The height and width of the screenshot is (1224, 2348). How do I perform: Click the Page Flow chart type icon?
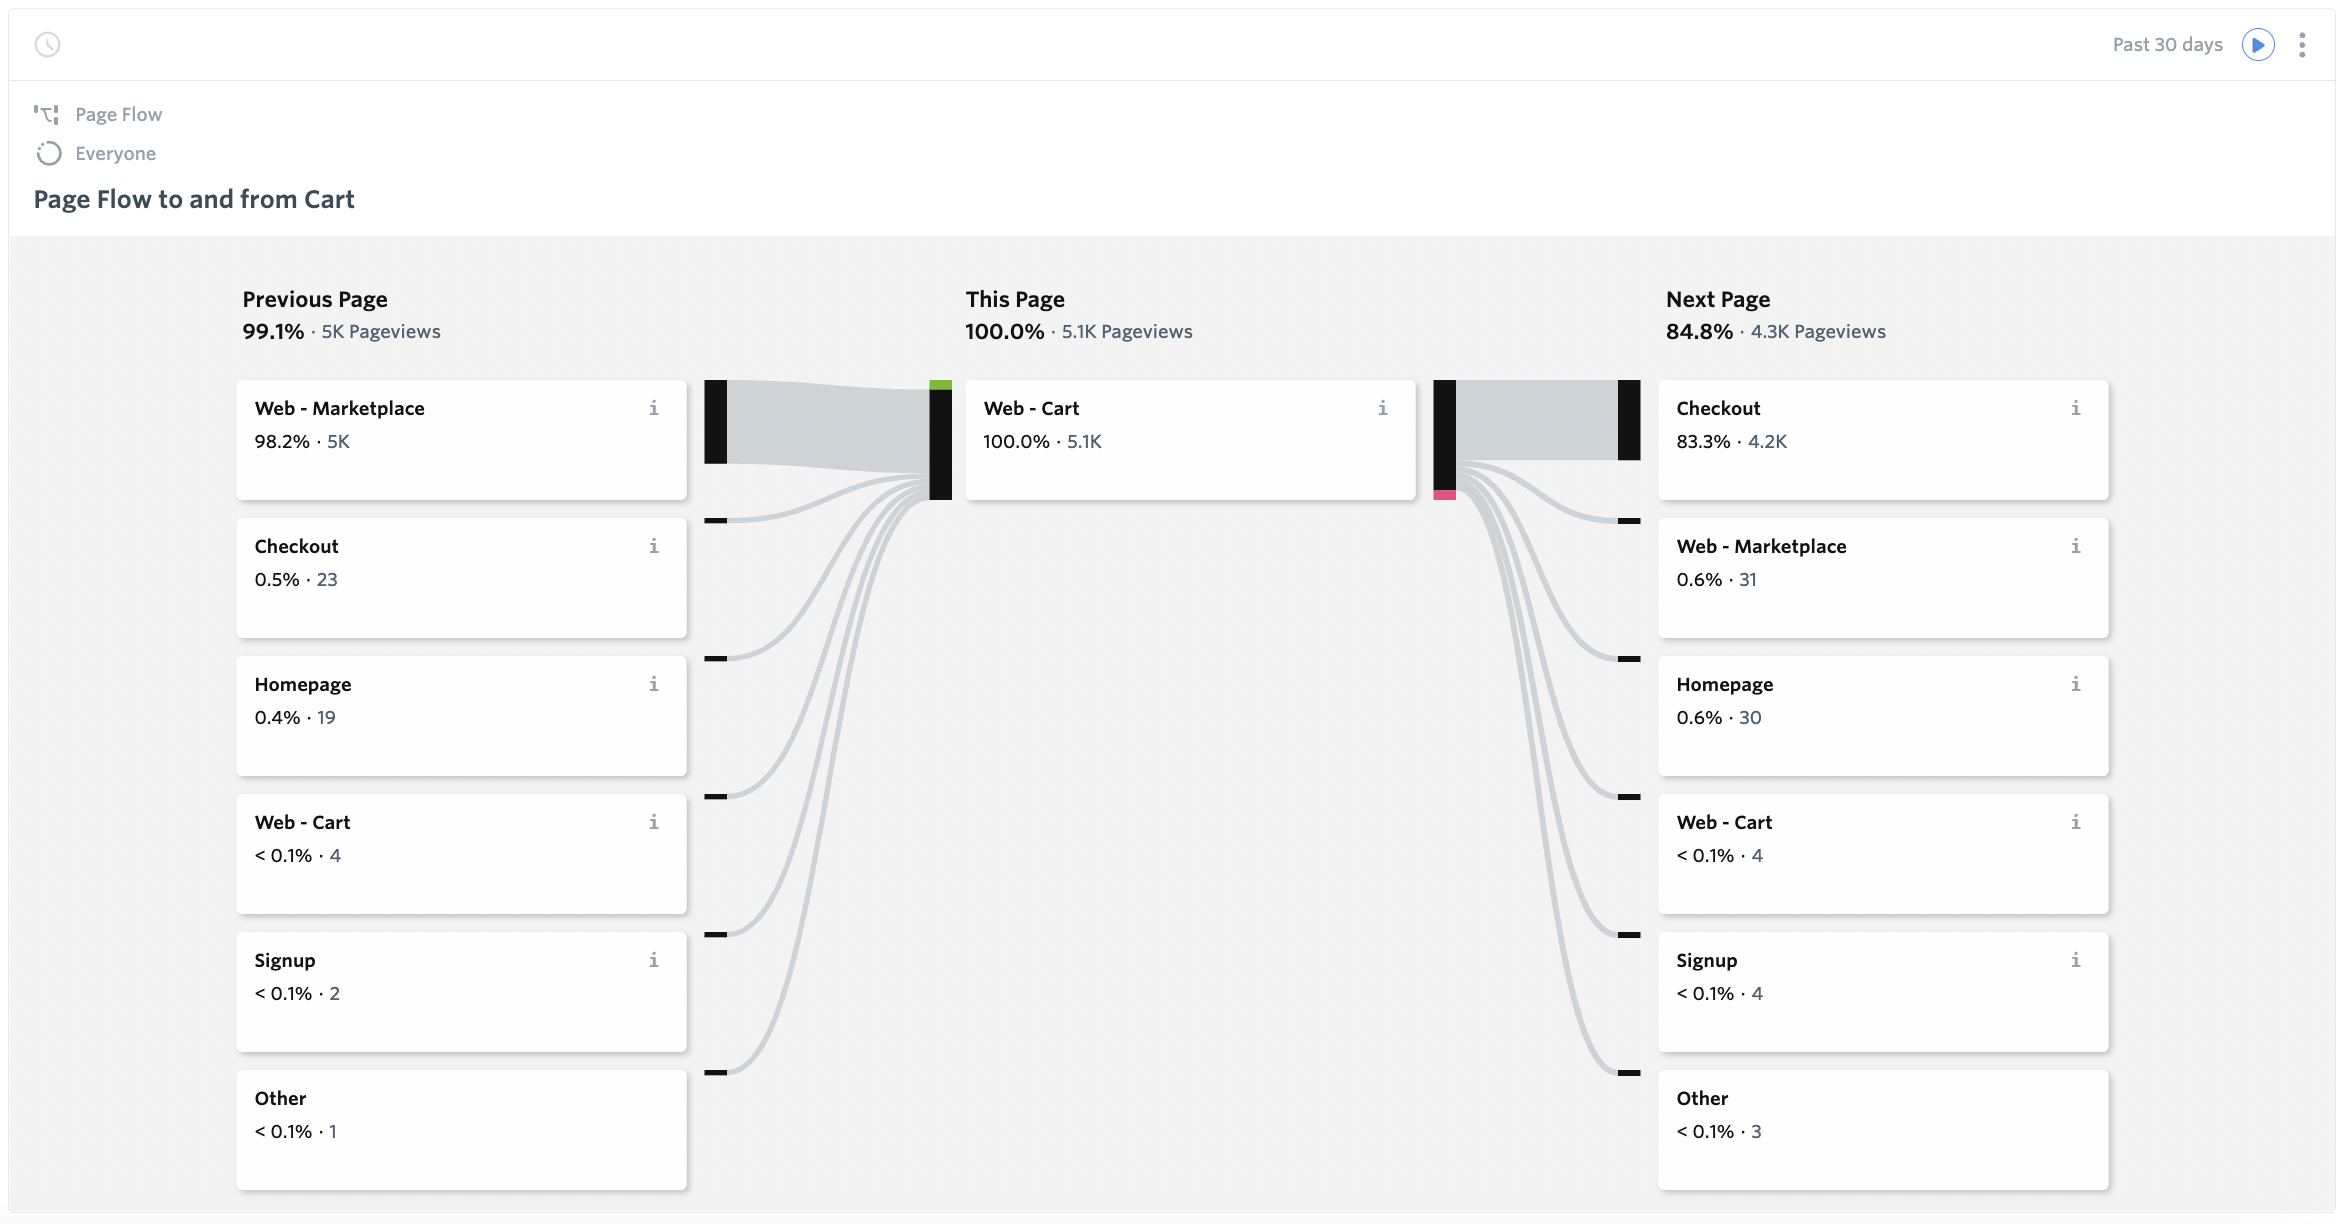[46, 113]
